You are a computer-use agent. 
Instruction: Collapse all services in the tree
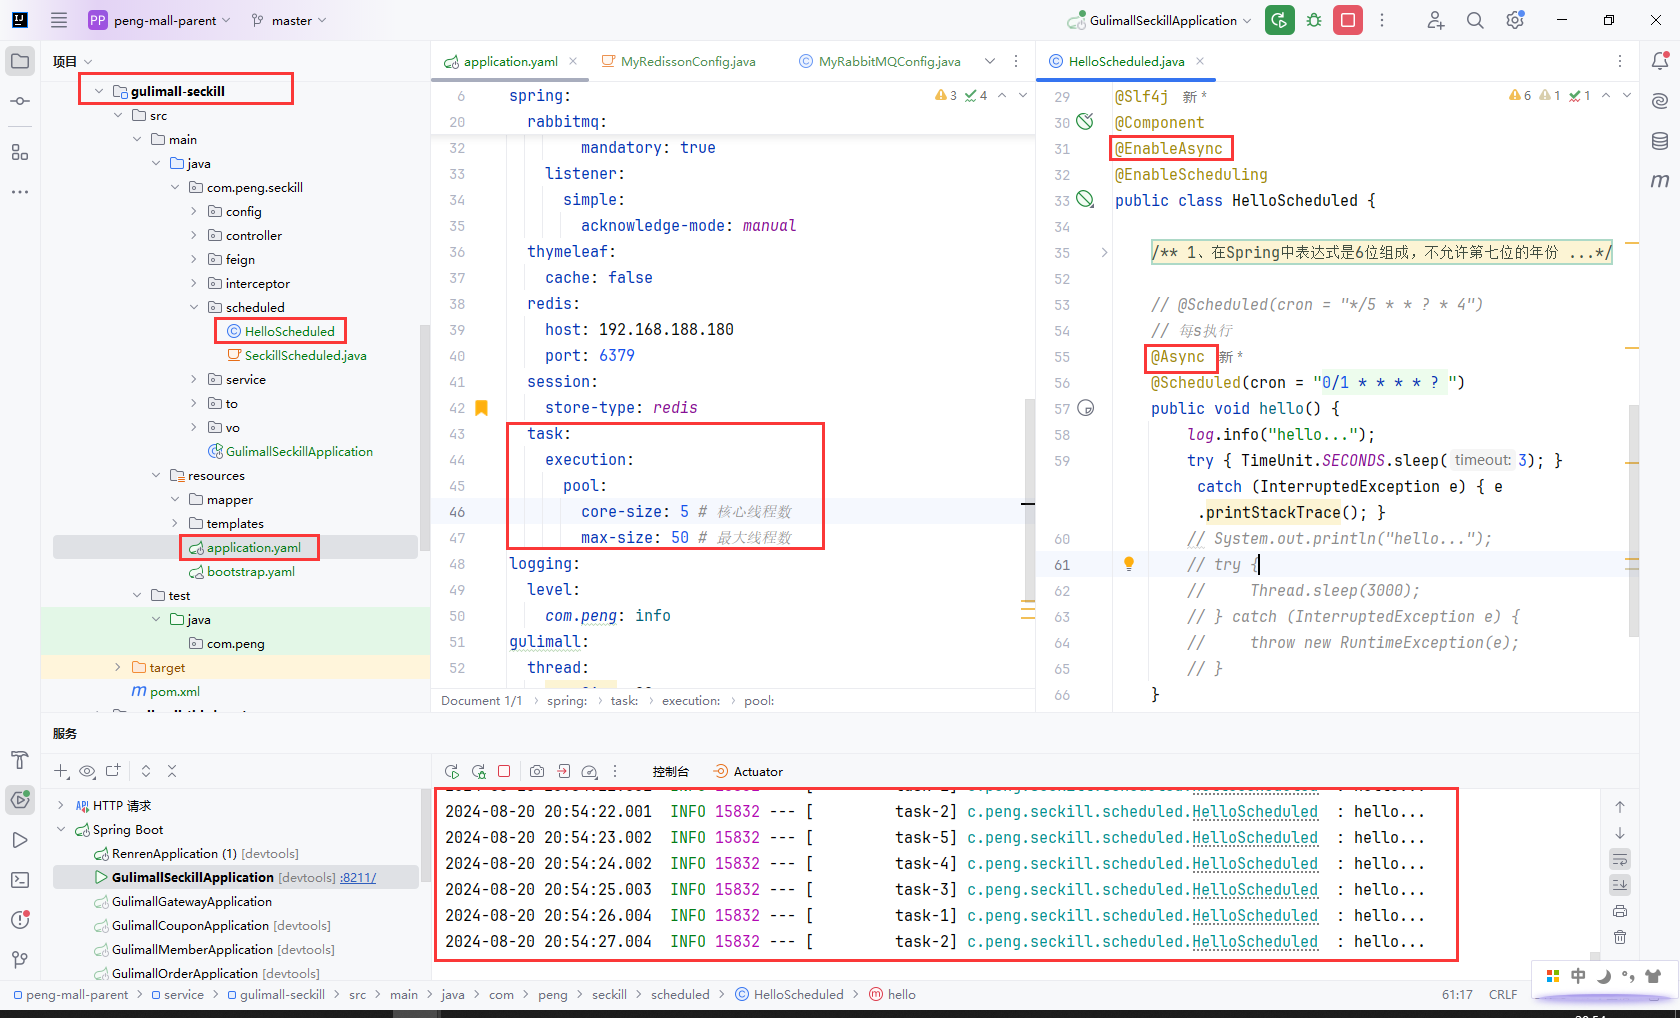(x=172, y=771)
